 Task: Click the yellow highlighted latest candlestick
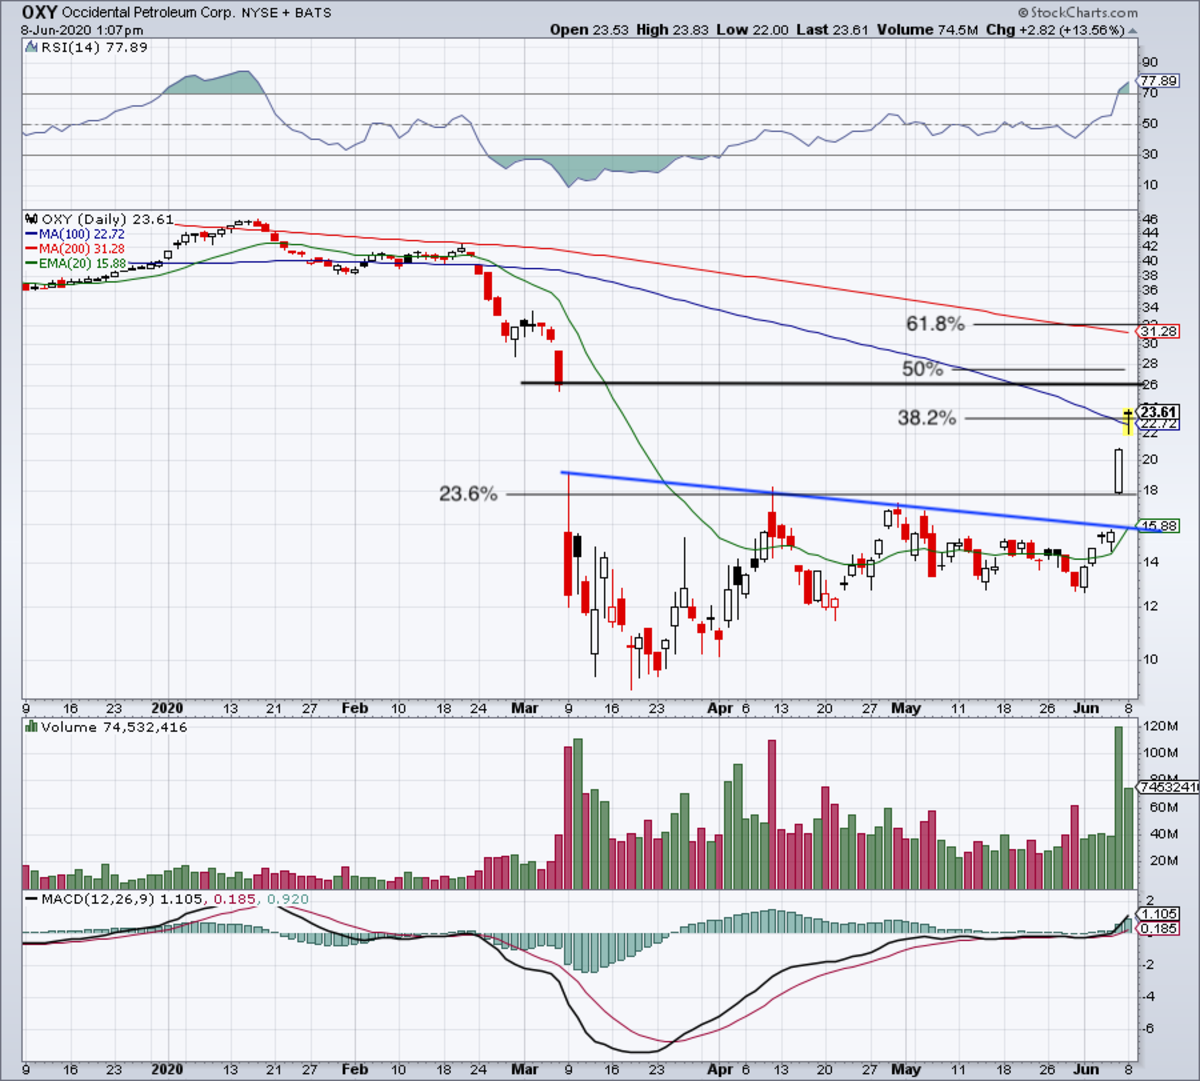[x=1128, y=421]
